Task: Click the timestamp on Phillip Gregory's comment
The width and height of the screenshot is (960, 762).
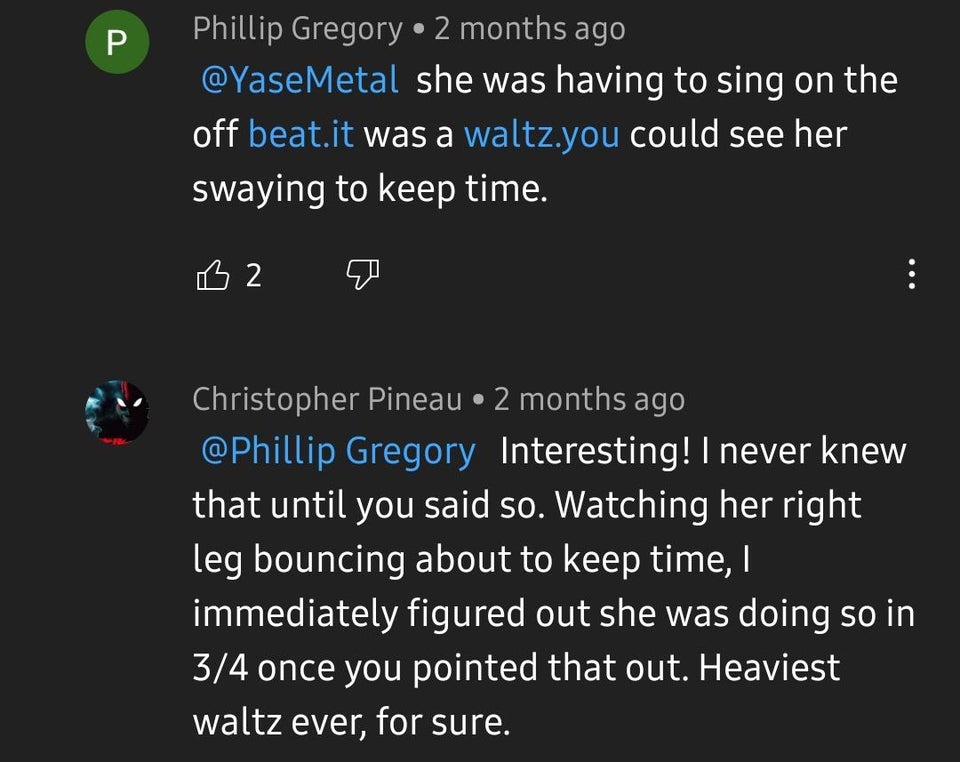Action: (529, 28)
